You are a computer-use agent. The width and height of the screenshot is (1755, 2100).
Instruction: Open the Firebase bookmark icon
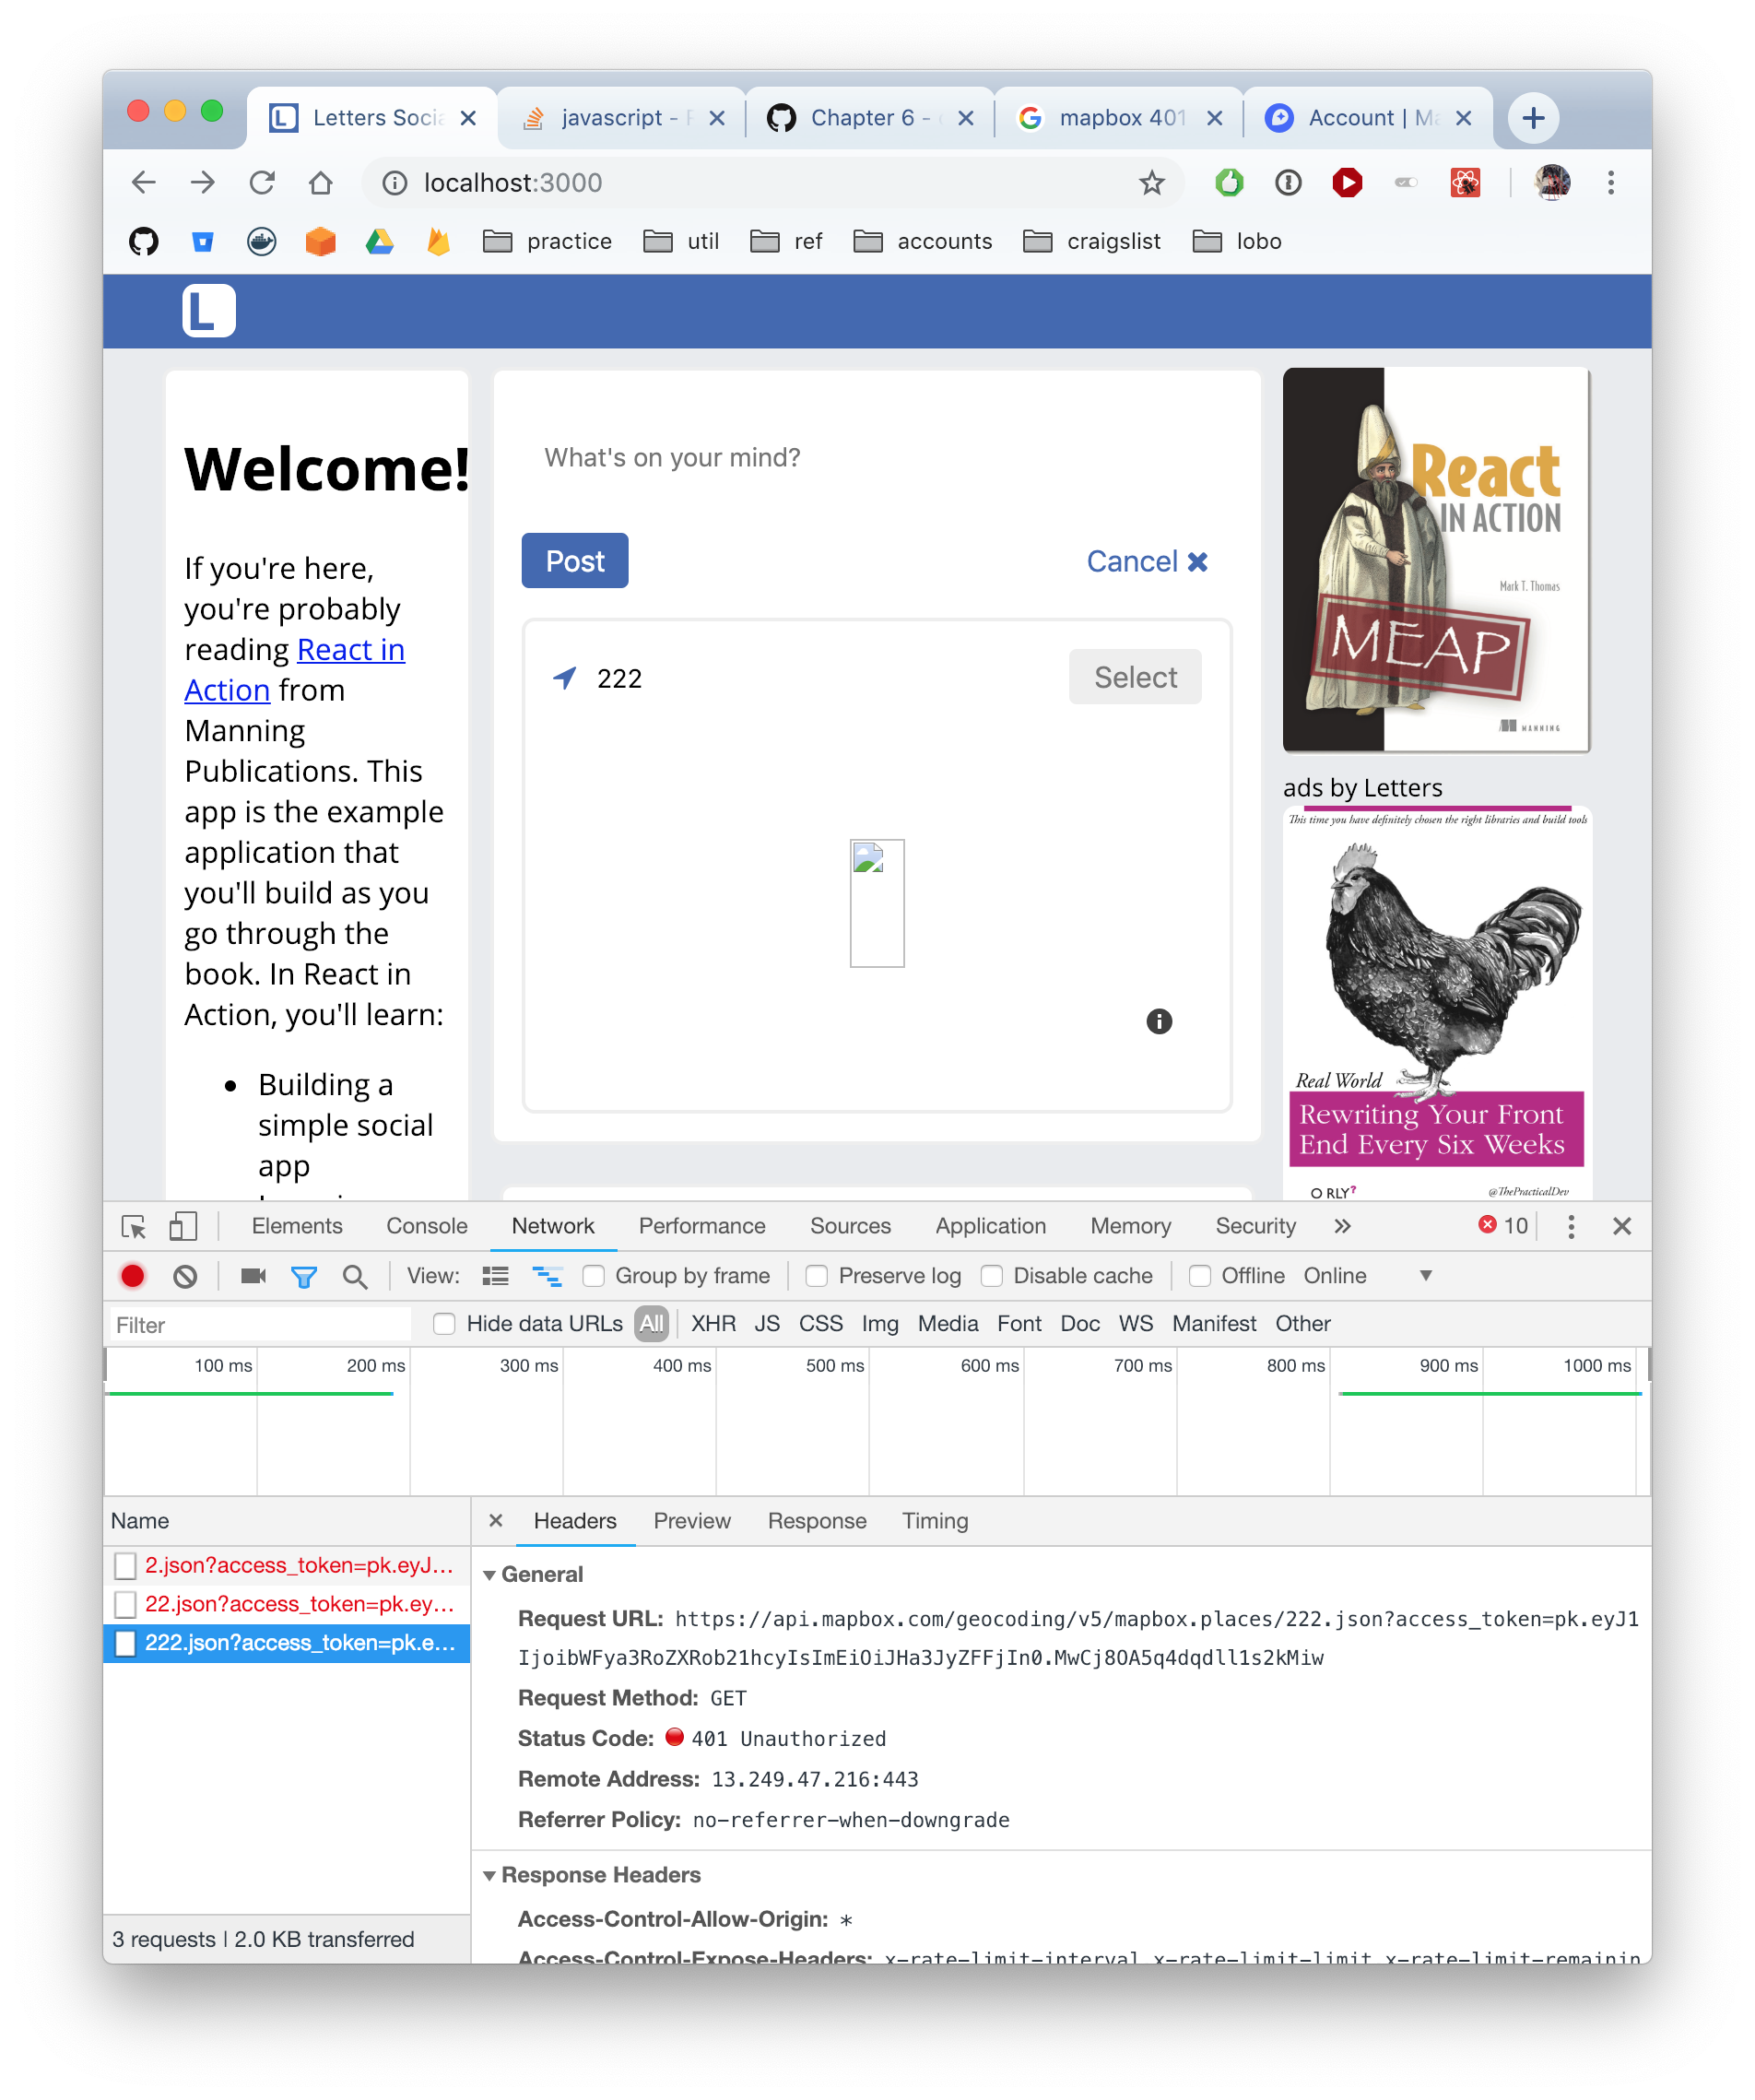(438, 242)
